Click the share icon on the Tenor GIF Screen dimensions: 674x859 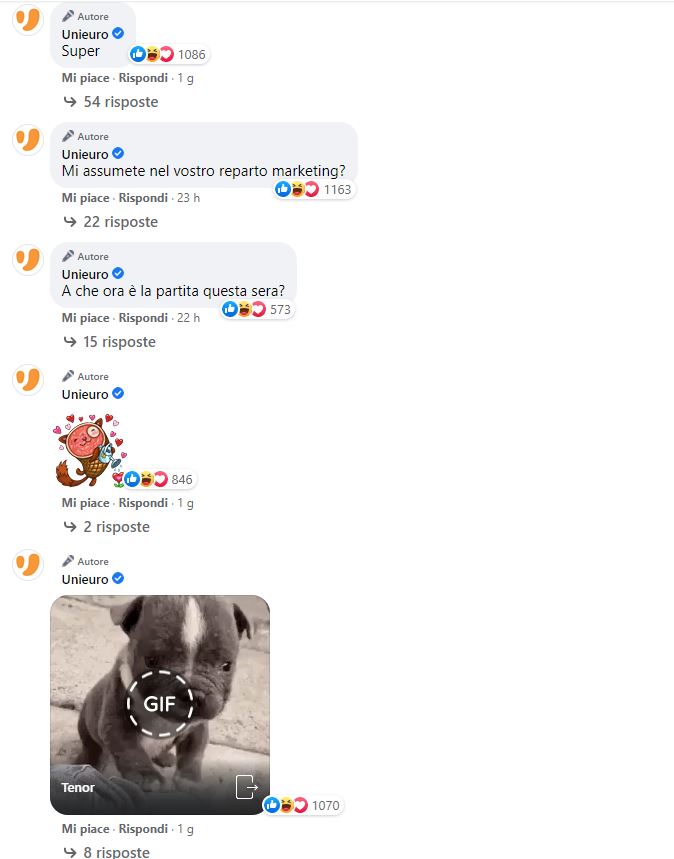coord(247,787)
